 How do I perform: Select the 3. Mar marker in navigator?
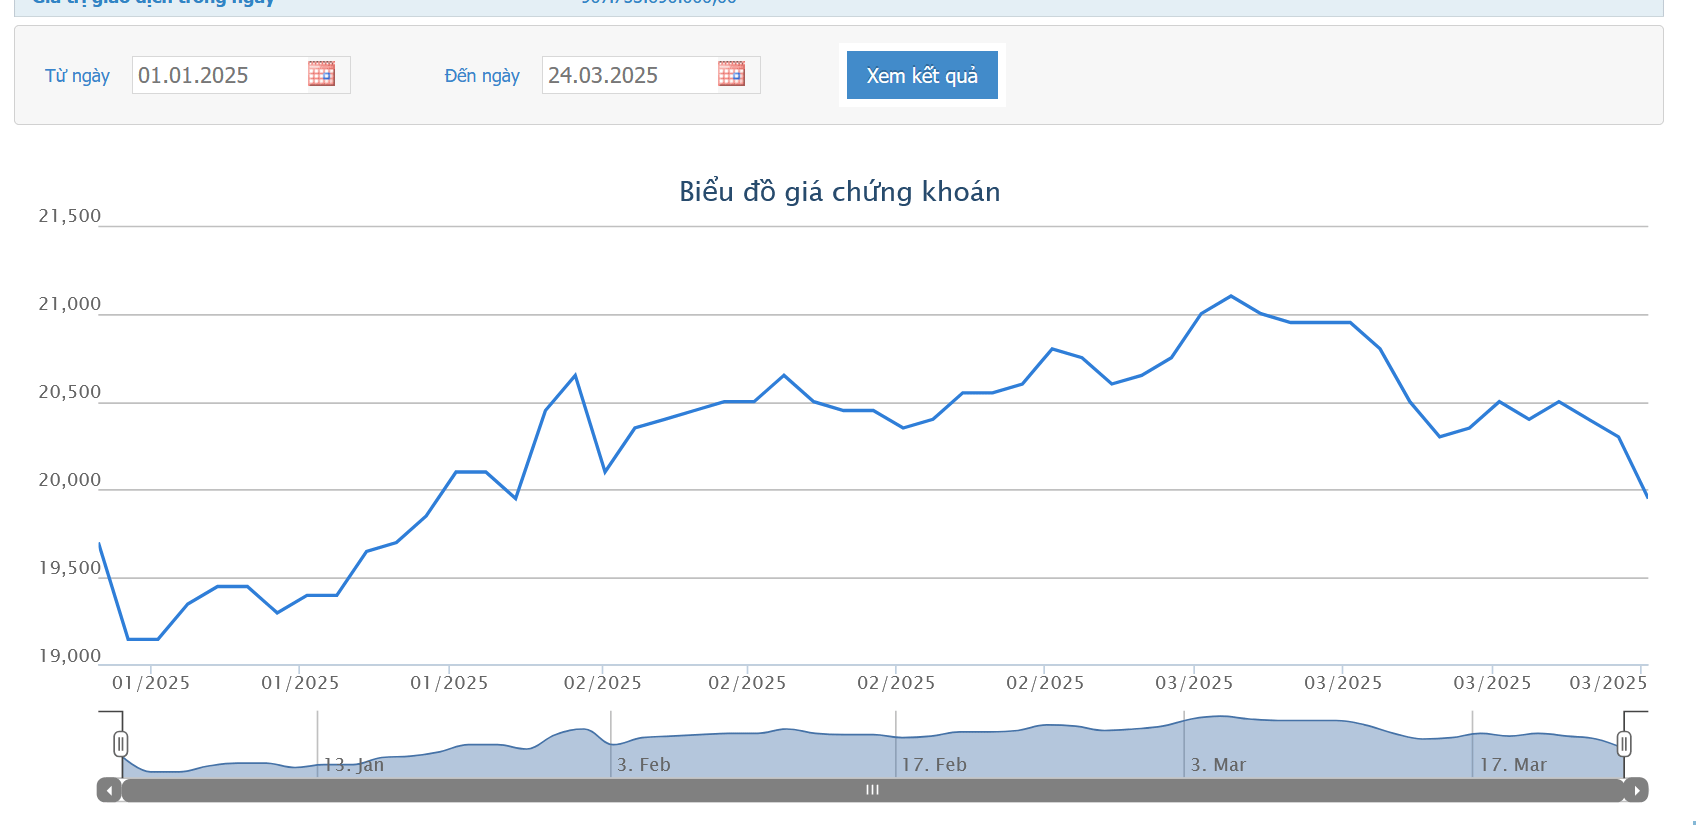click(1218, 765)
